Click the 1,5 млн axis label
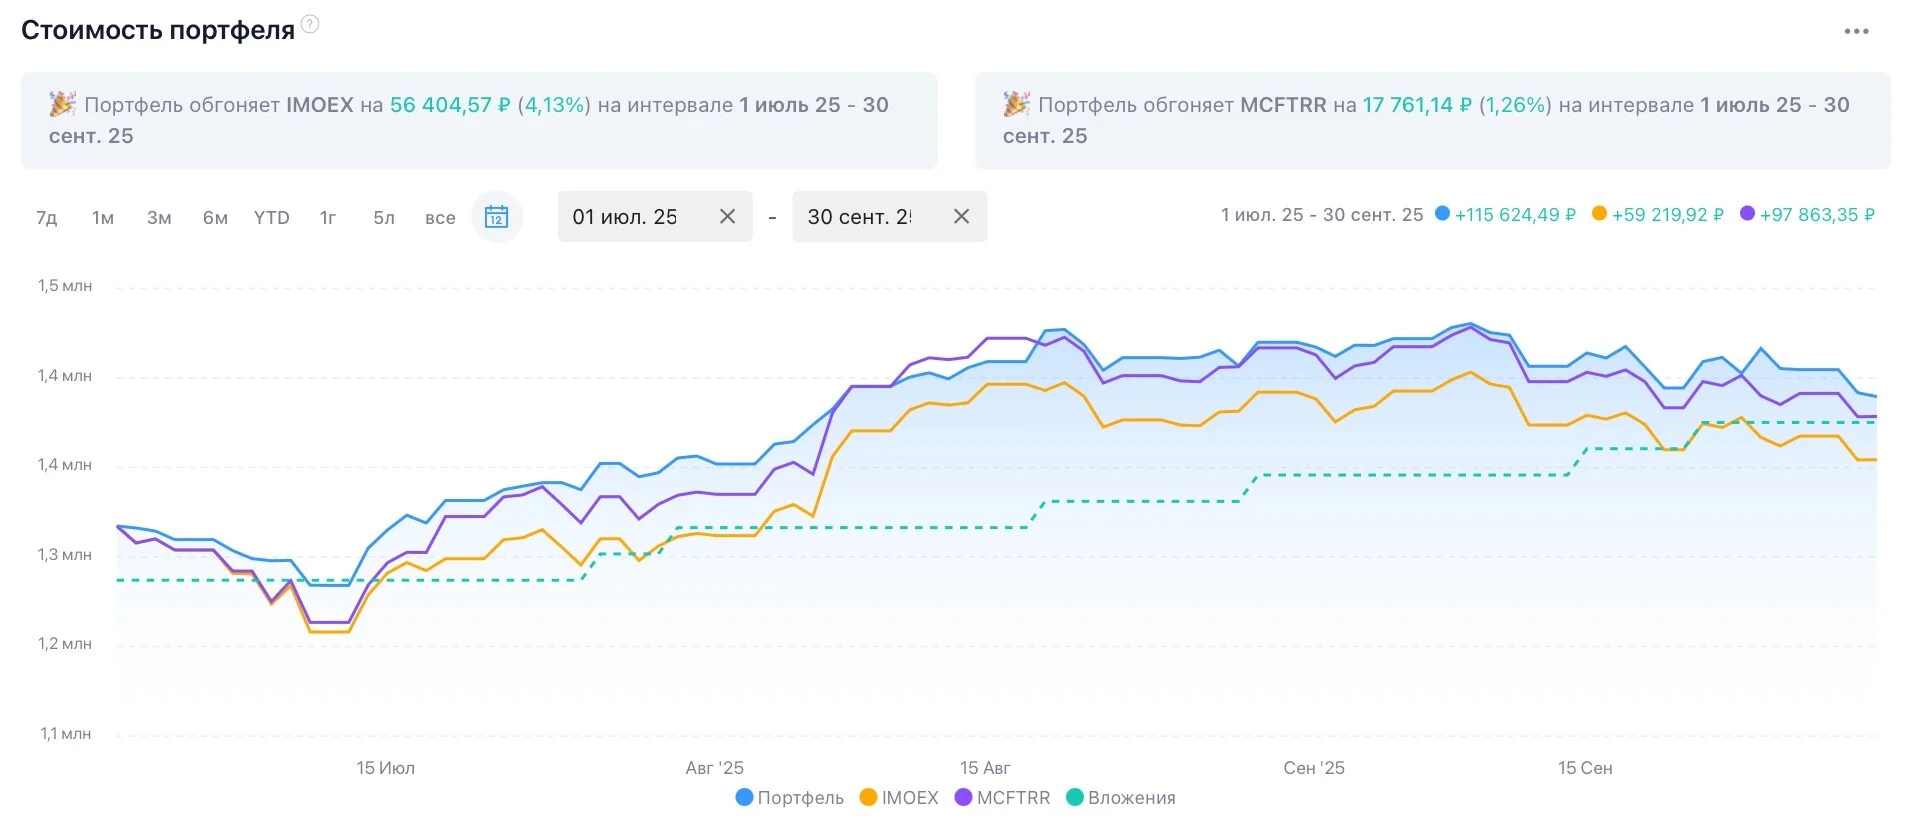This screenshot has width=1912, height=831. point(65,286)
